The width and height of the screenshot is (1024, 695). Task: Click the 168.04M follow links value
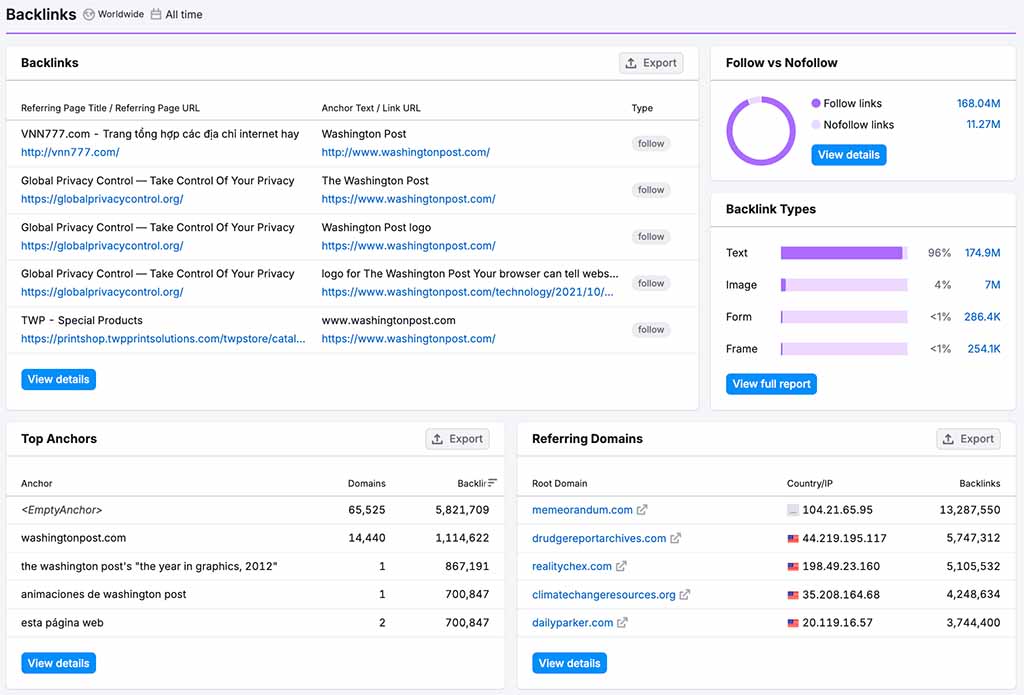tap(978, 103)
